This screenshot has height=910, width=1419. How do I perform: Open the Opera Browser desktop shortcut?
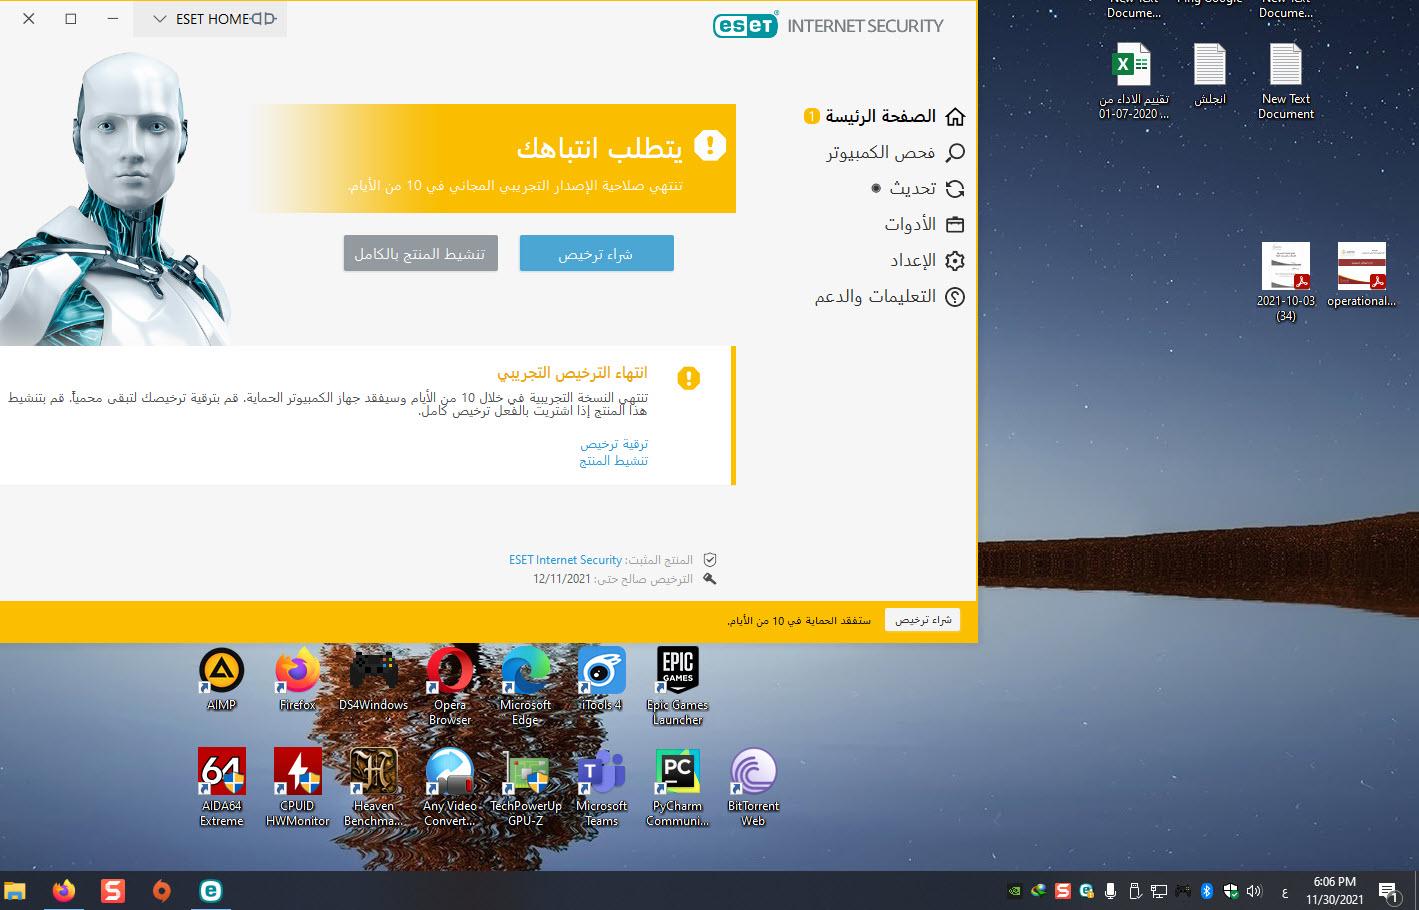click(450, 687)
